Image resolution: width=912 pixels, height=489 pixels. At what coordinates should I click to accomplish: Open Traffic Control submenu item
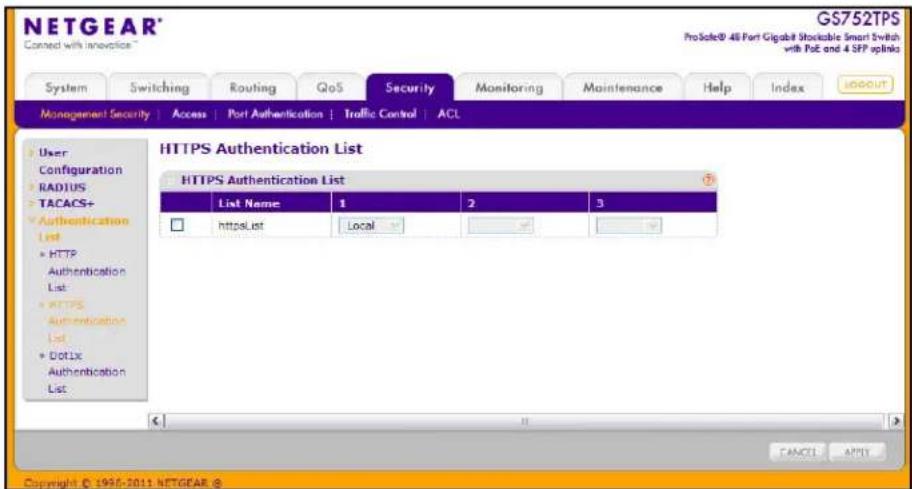pos(380,114)
